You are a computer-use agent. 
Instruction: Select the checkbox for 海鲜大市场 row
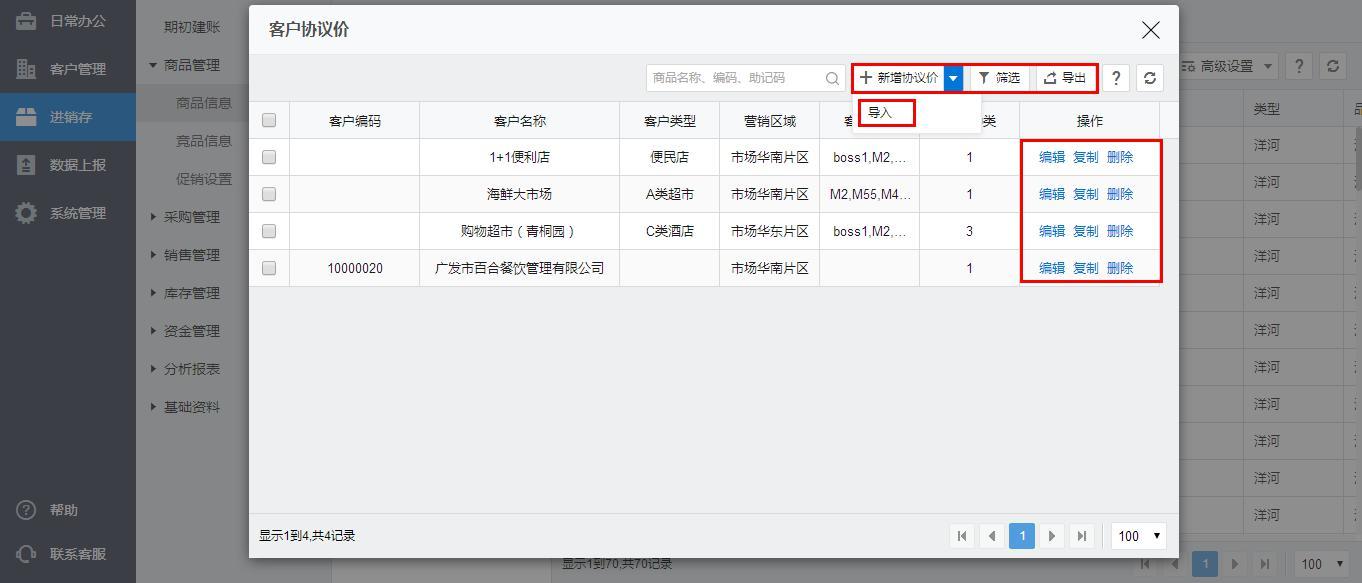(x=269, y=194)
